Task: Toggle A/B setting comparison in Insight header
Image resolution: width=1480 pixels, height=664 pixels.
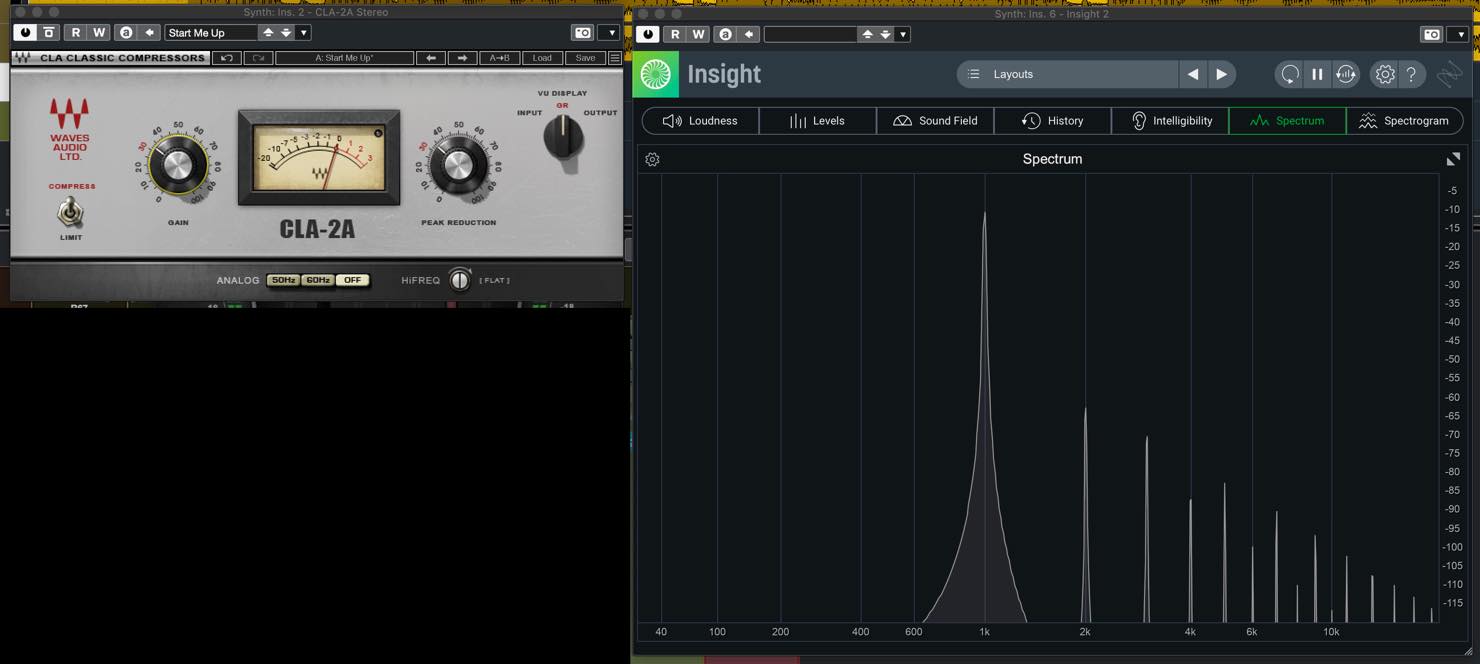Action: click(x=725, y=34)
